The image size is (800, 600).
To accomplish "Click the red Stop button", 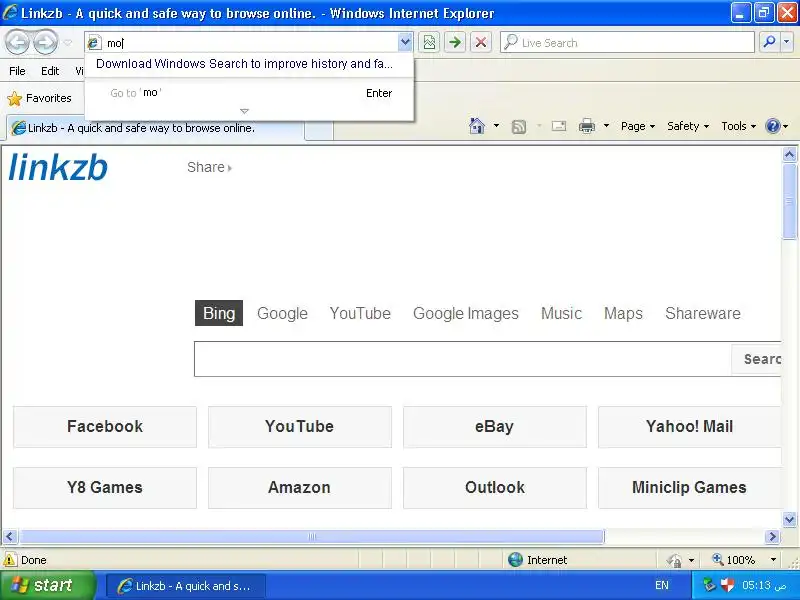I will (481, 42).
